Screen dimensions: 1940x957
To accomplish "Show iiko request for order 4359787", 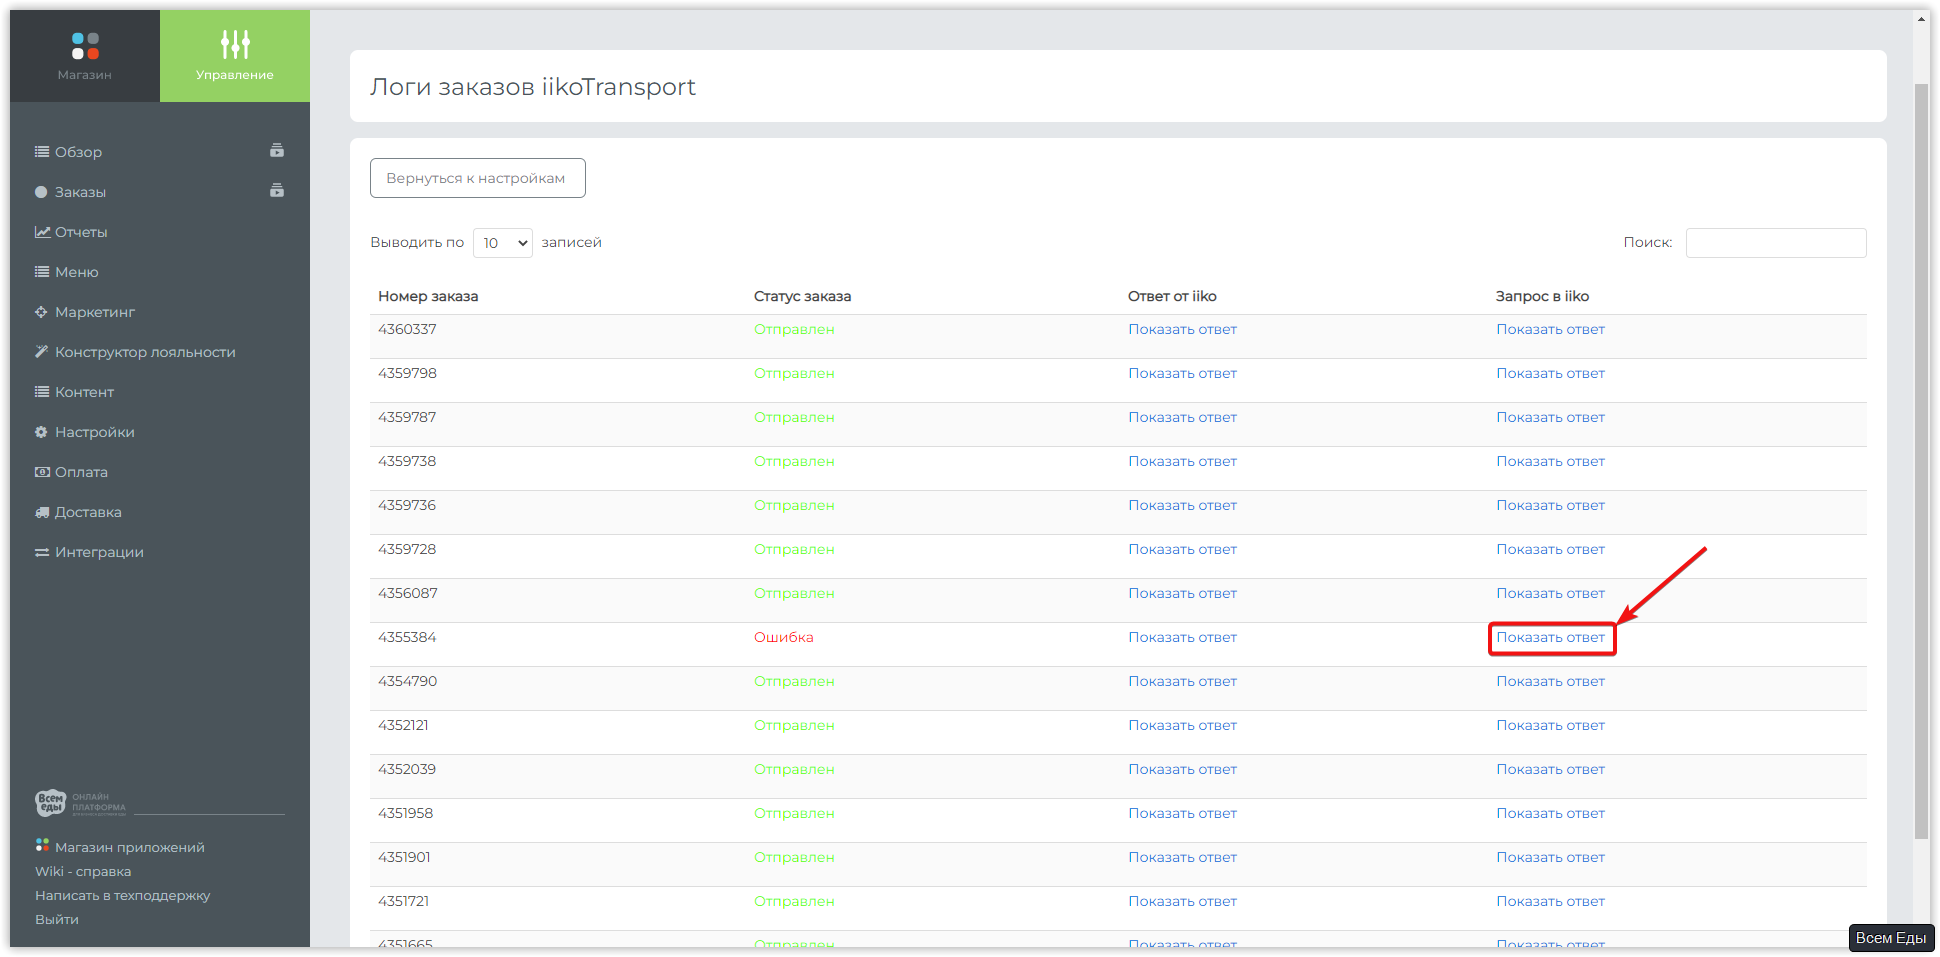I will (x=1550, y=417).
